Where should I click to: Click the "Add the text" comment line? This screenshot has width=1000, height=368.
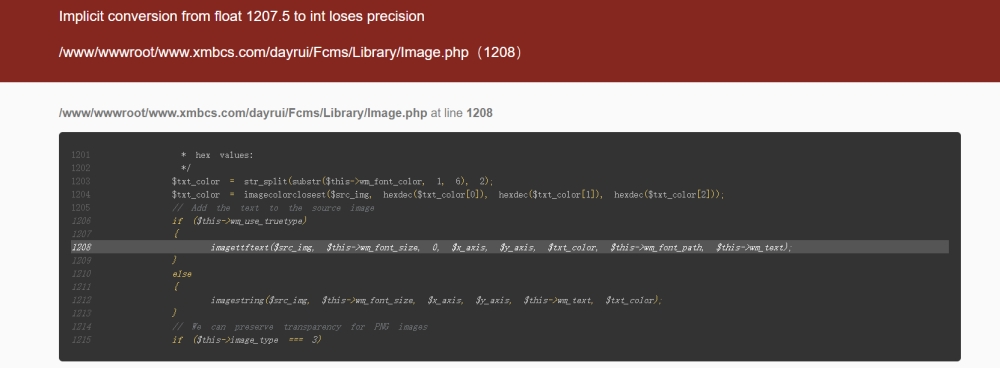click(273, 208)
